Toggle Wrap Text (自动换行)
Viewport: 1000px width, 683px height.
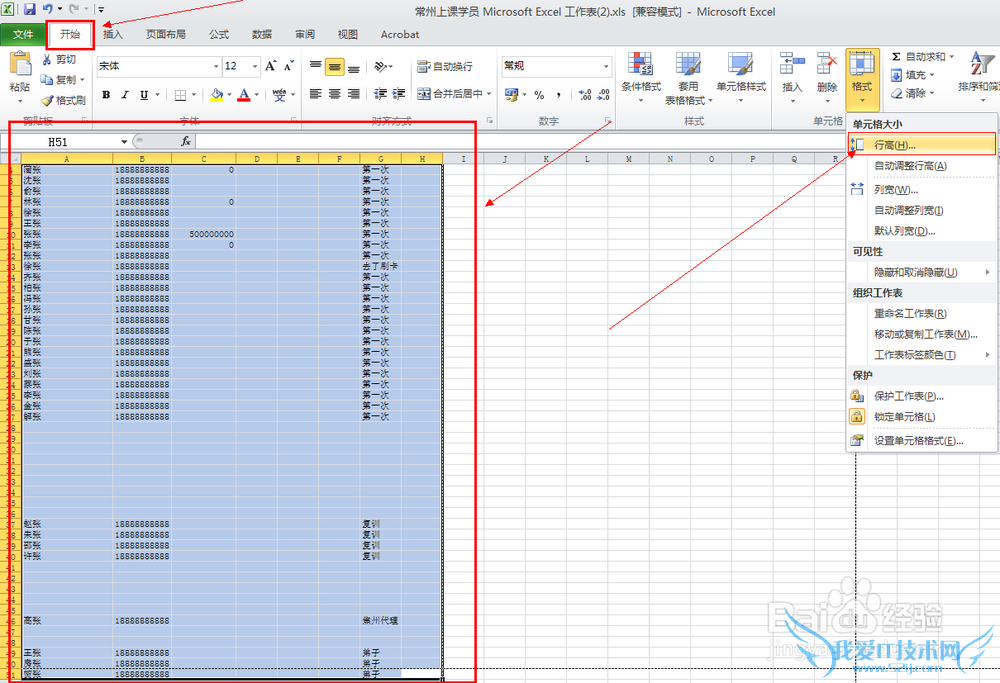pos(445,66)
